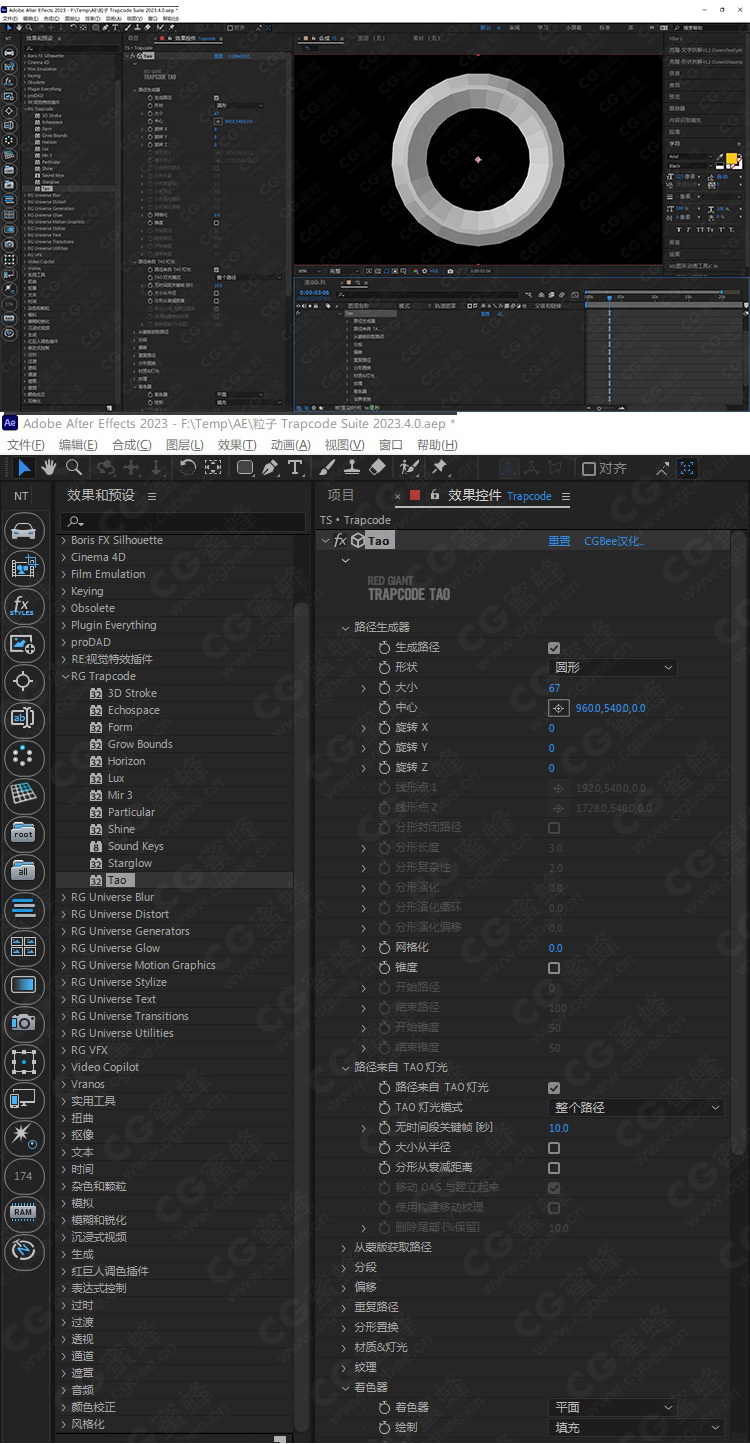Click the 大小 value 67
This screenshot has width=750, height=1444.
(554, 688)
